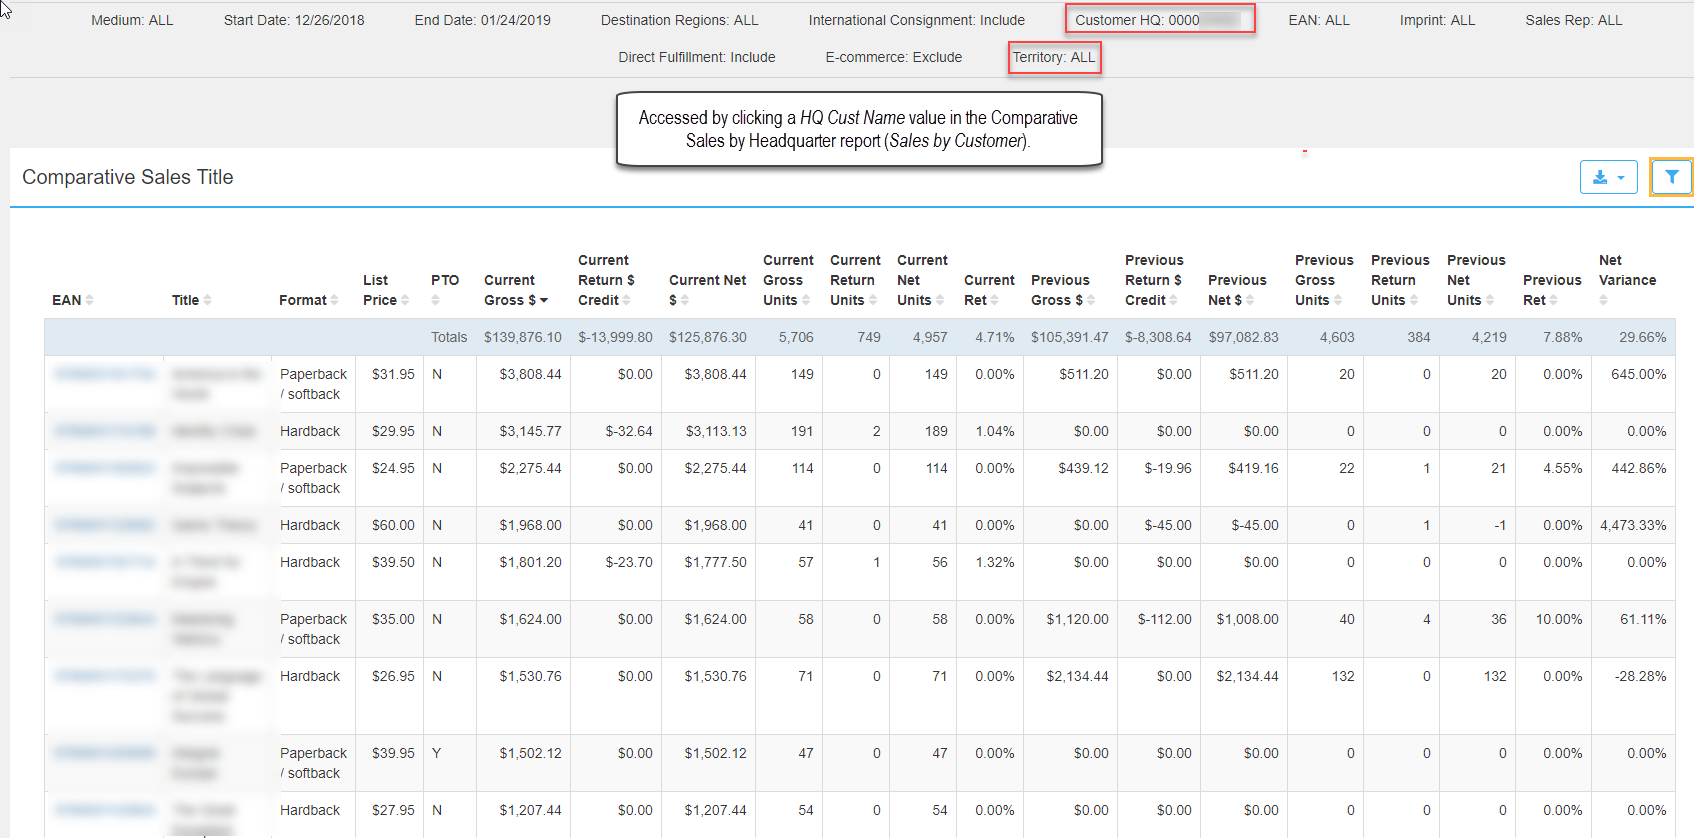Sort by Current Ret column
1694x838 pixels.
coord(989,290)
